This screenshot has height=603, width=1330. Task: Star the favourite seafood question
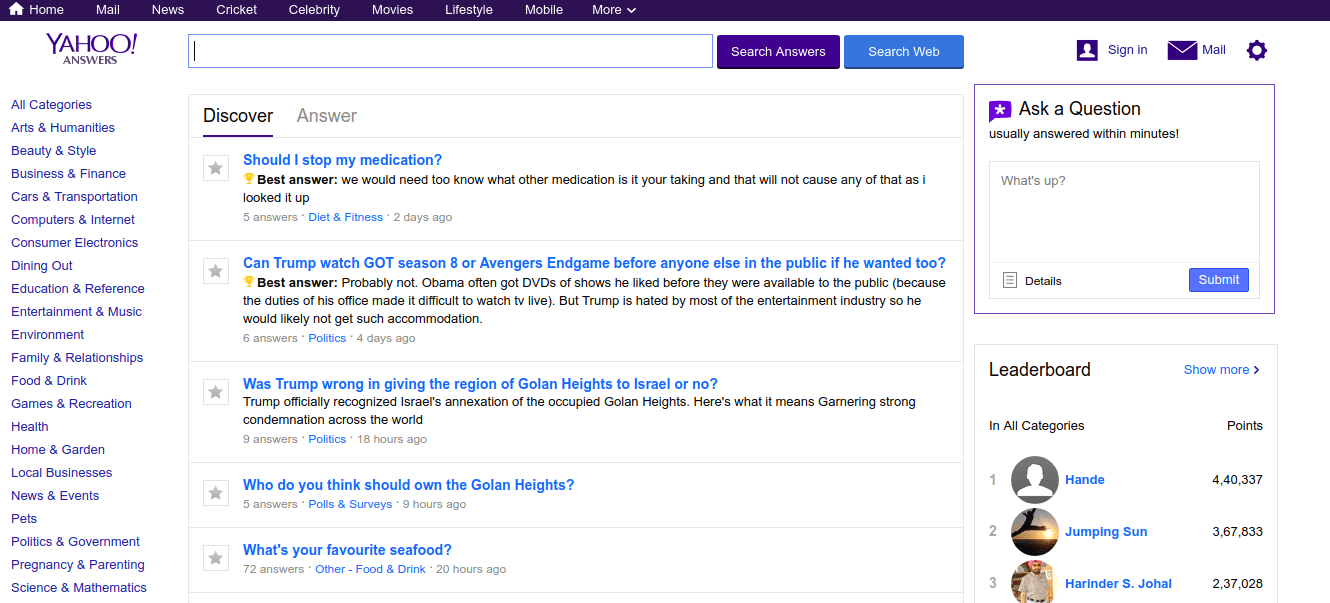216,557
